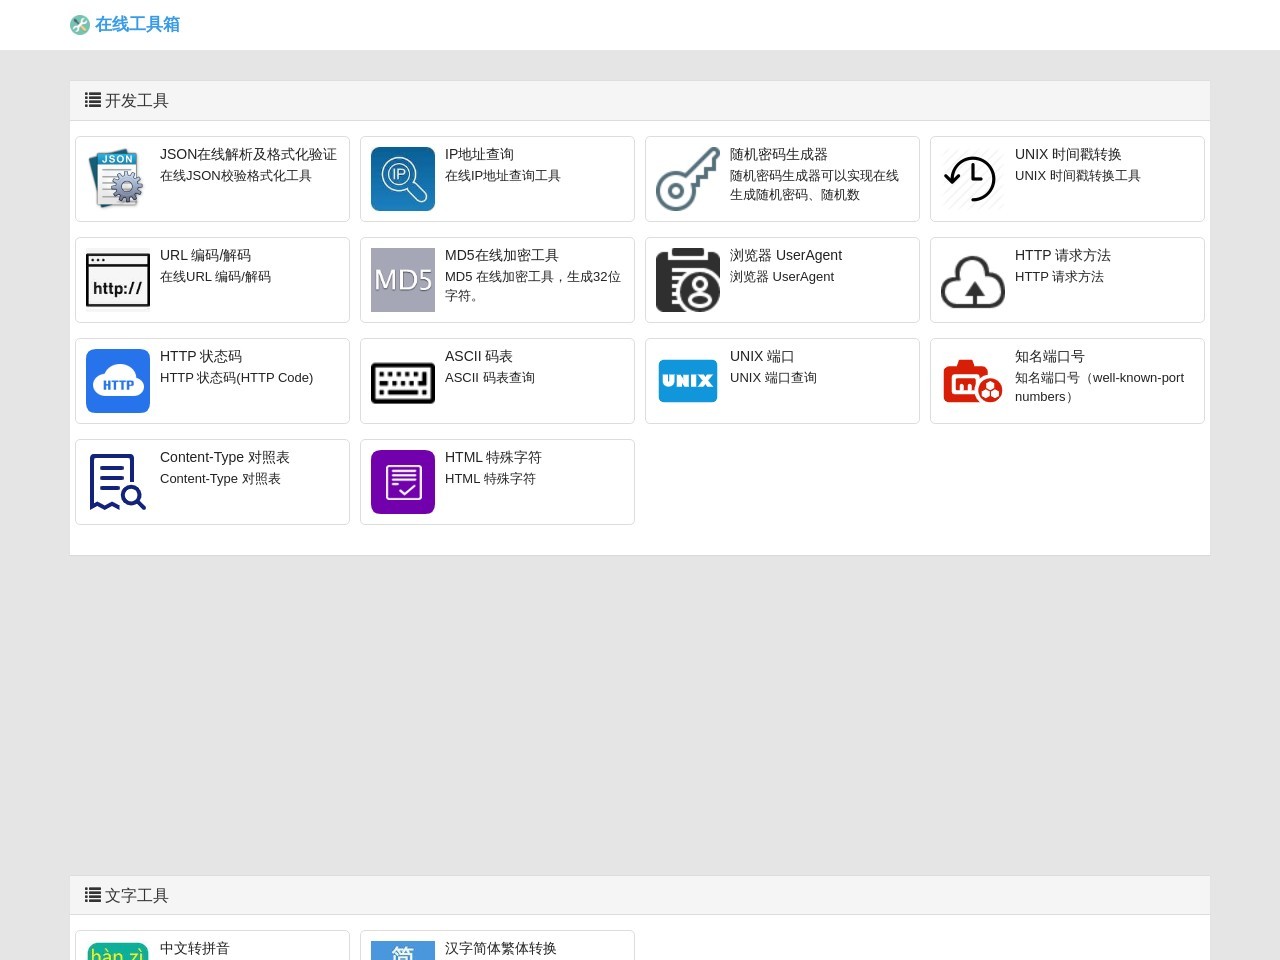Open UNIX 端口 title link
This screenshot has height=960, width=1280.
coord(762,356)
